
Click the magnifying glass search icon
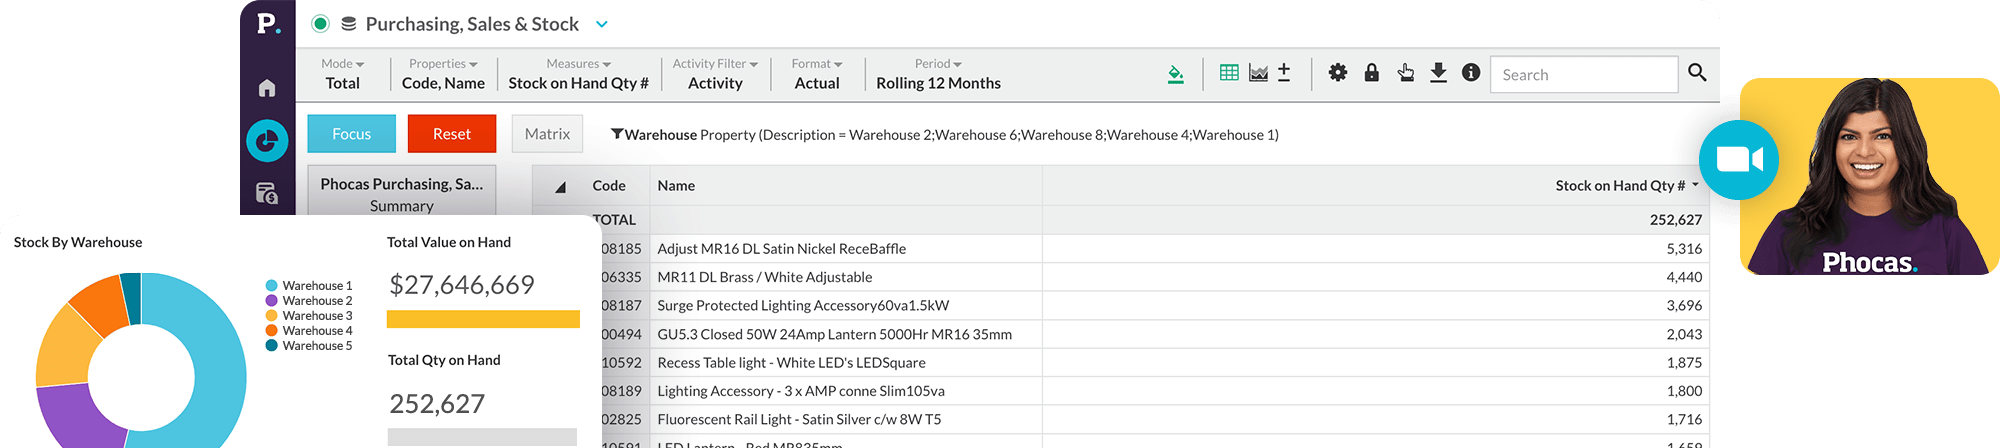(x=1697, y=73)
